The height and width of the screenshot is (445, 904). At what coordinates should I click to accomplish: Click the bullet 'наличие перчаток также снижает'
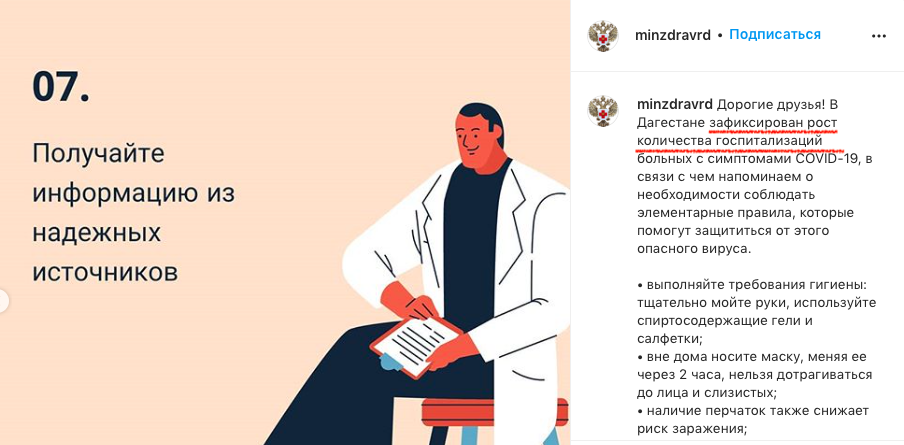pos(753,420)
